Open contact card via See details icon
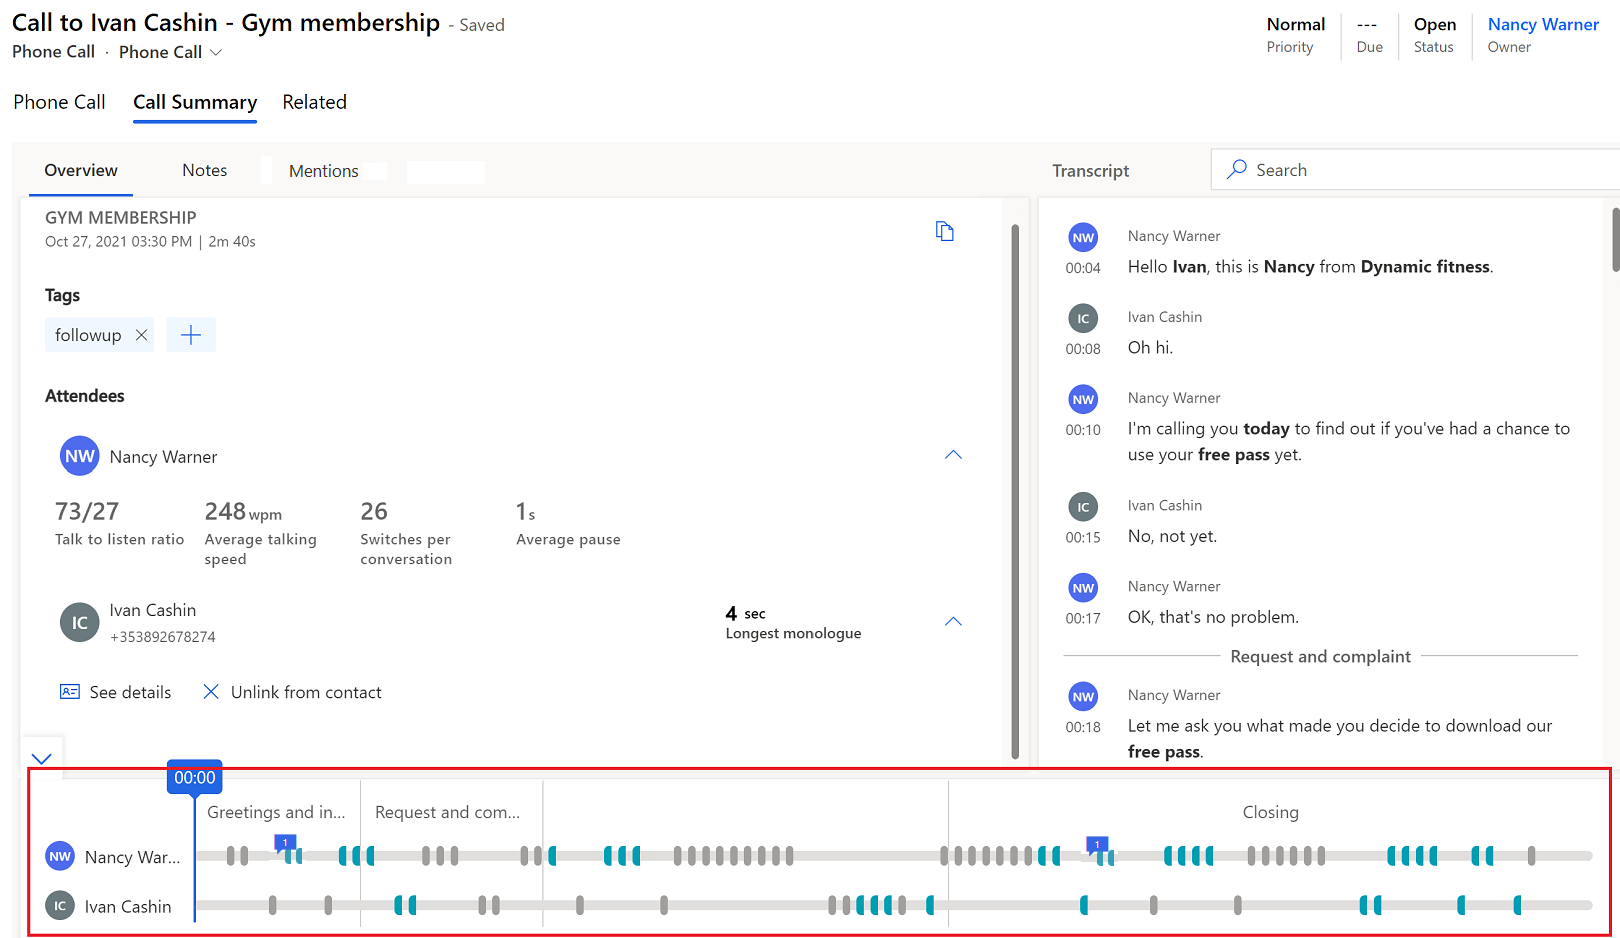The height and width of the screenshot is (938, 1620). 68,691
